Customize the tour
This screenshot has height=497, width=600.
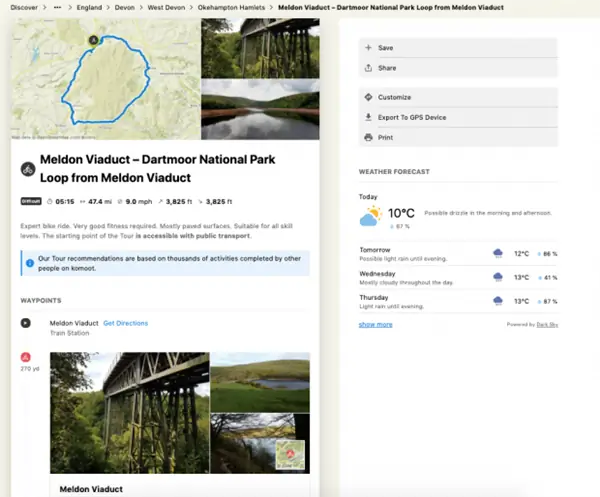[x=458, y=97]
